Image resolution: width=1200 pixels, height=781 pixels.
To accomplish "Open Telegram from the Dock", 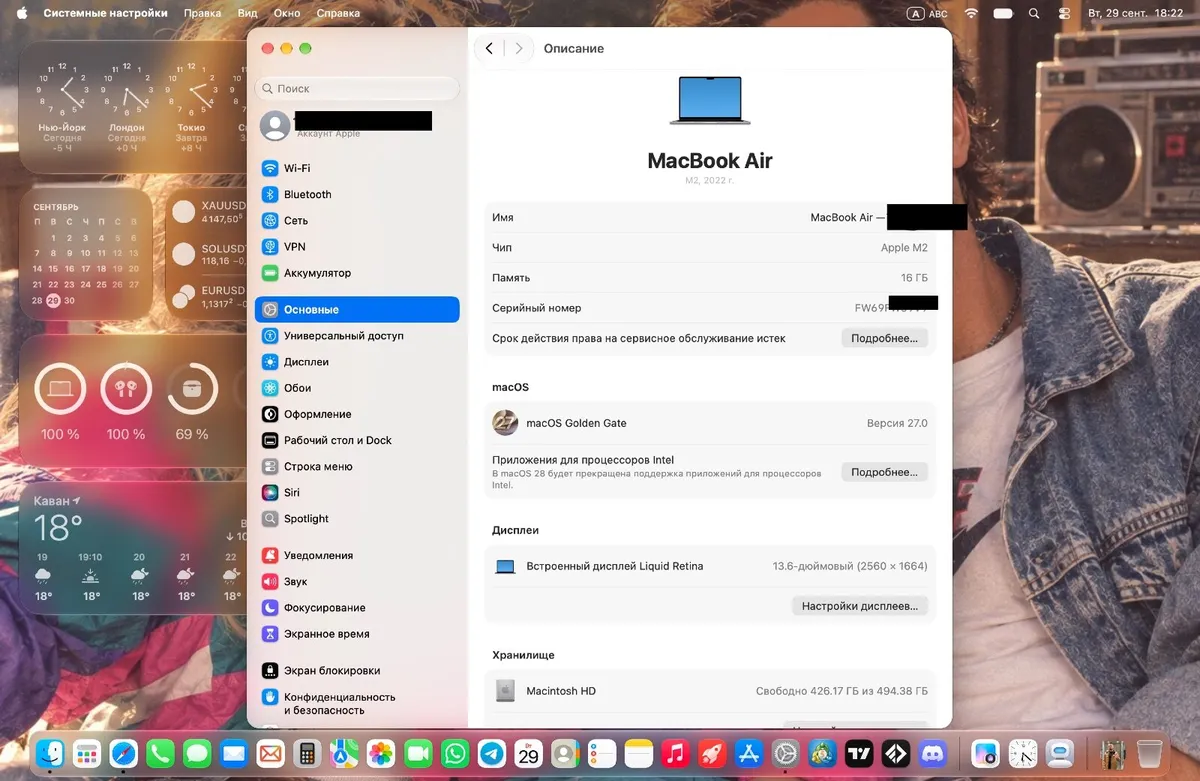I will coord(491,753).
